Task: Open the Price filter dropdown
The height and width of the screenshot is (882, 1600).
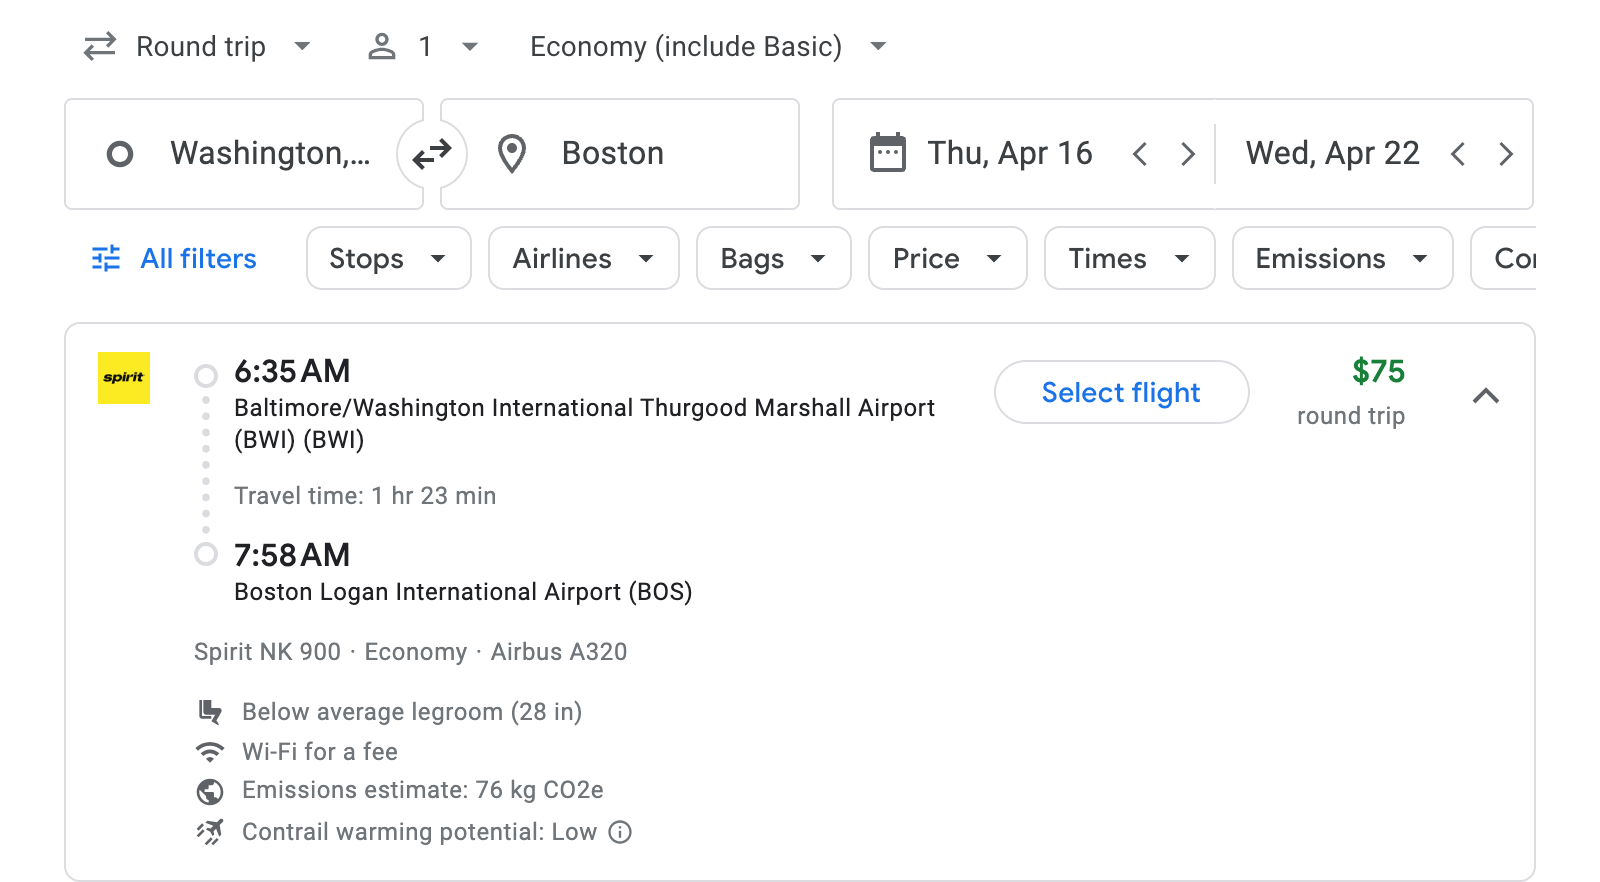Action: pyautogui.click(x=948, y=259)
